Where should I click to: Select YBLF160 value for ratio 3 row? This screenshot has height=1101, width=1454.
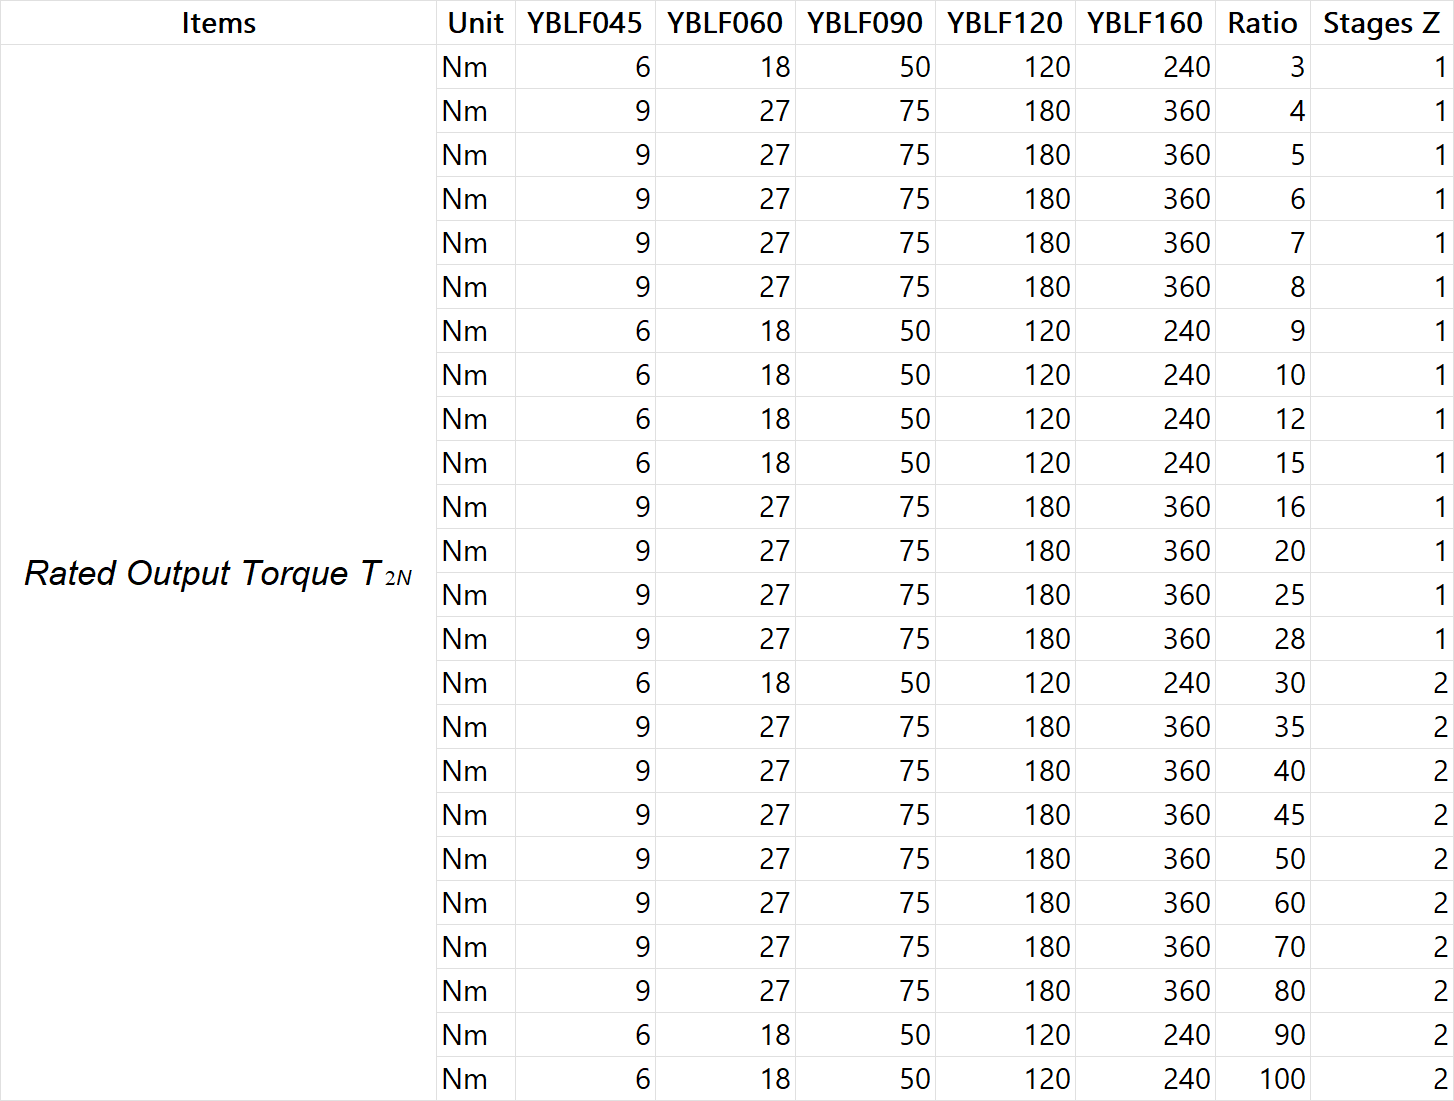click(x=1145, y=67)
